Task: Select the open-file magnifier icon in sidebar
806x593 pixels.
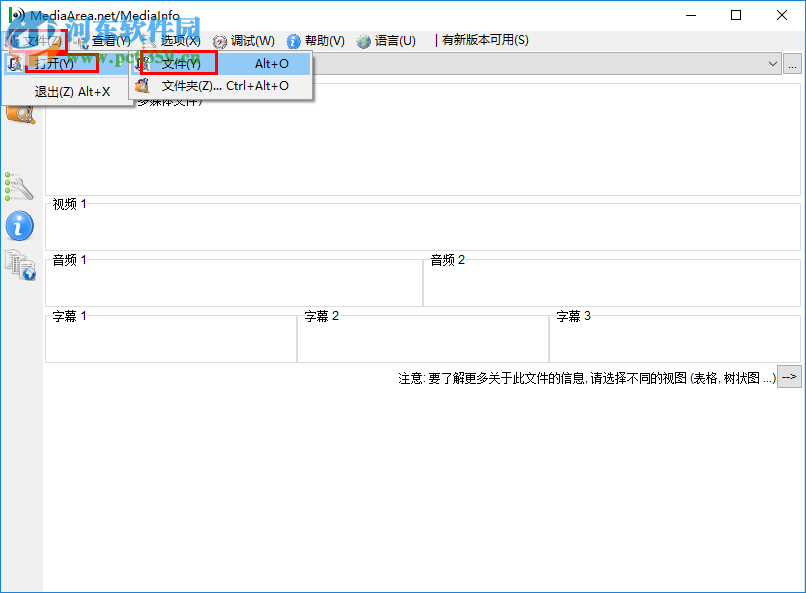Action: click(x=21, y=114)
